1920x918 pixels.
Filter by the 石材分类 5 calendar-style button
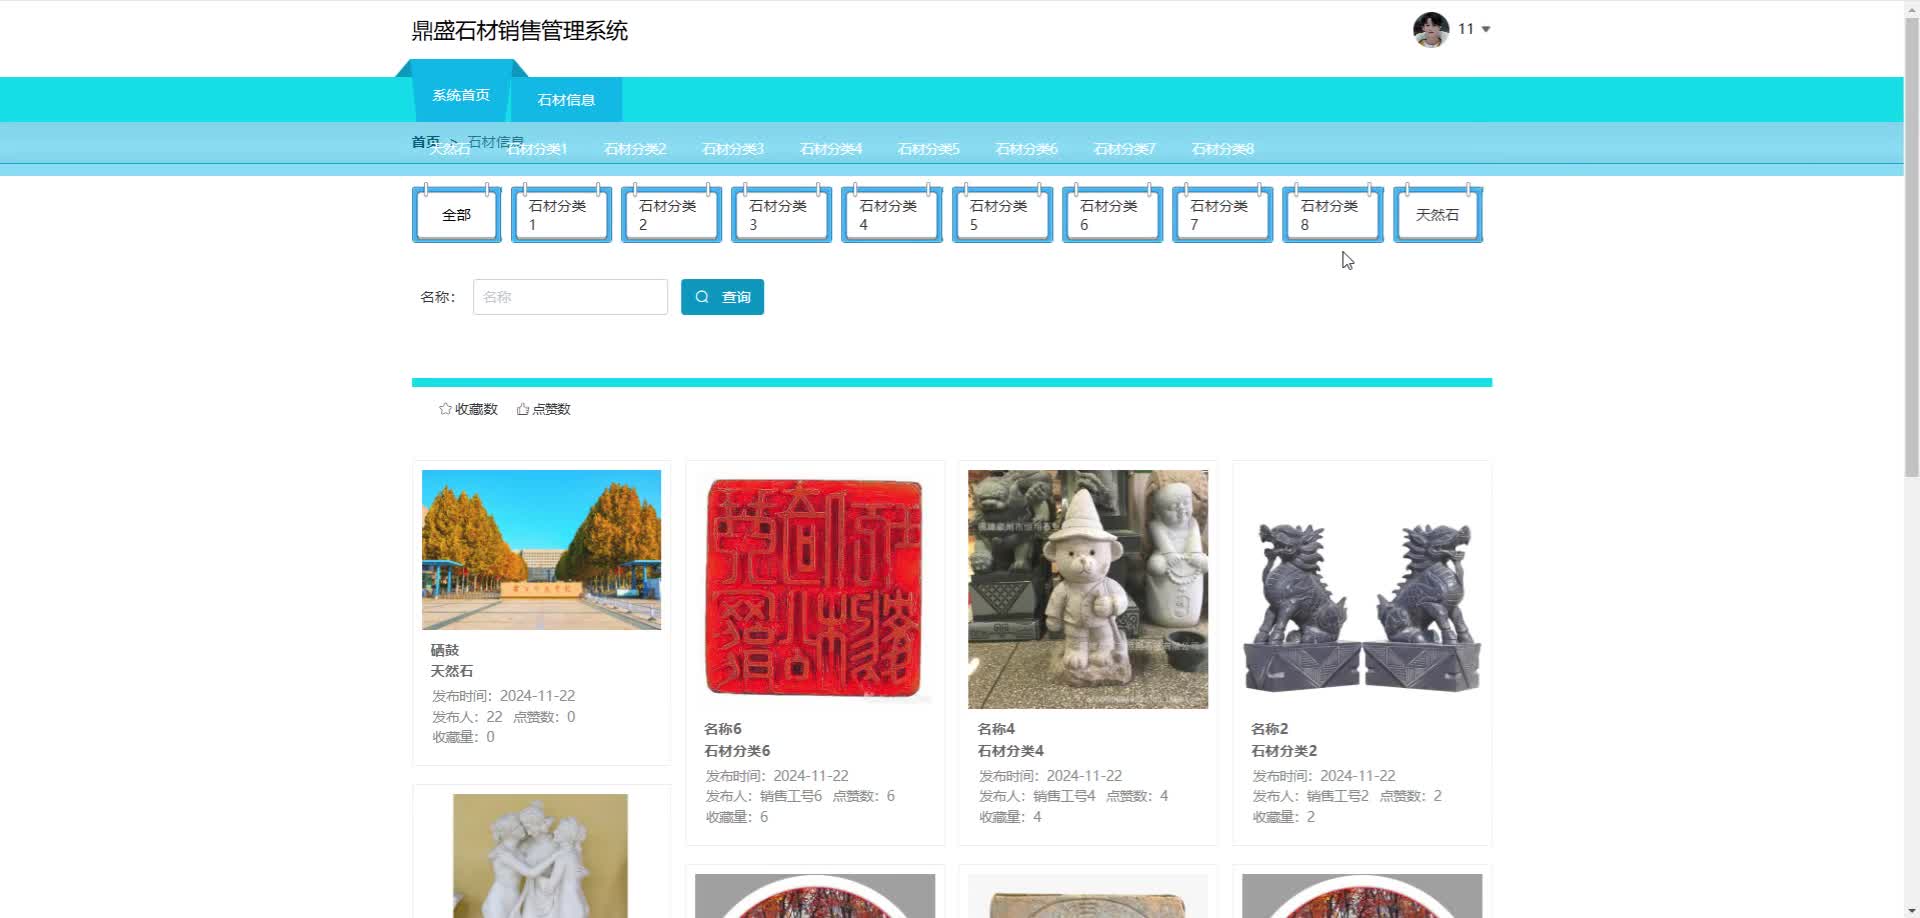(1002, 214)
